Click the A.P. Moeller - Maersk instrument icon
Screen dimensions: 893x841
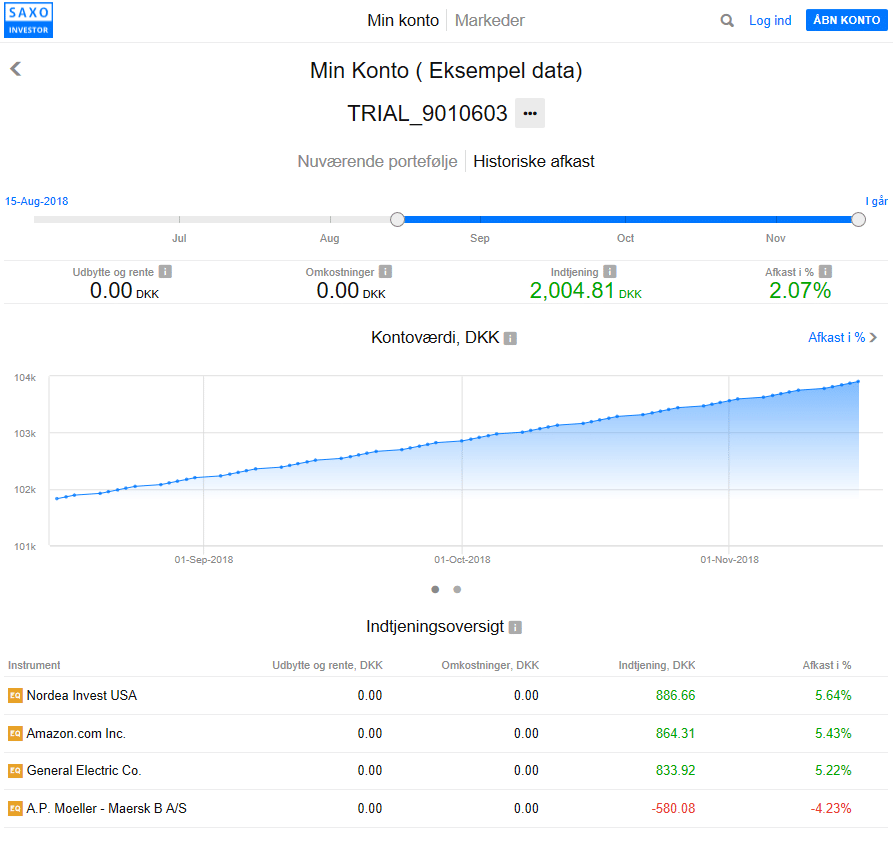click(15, 809)
